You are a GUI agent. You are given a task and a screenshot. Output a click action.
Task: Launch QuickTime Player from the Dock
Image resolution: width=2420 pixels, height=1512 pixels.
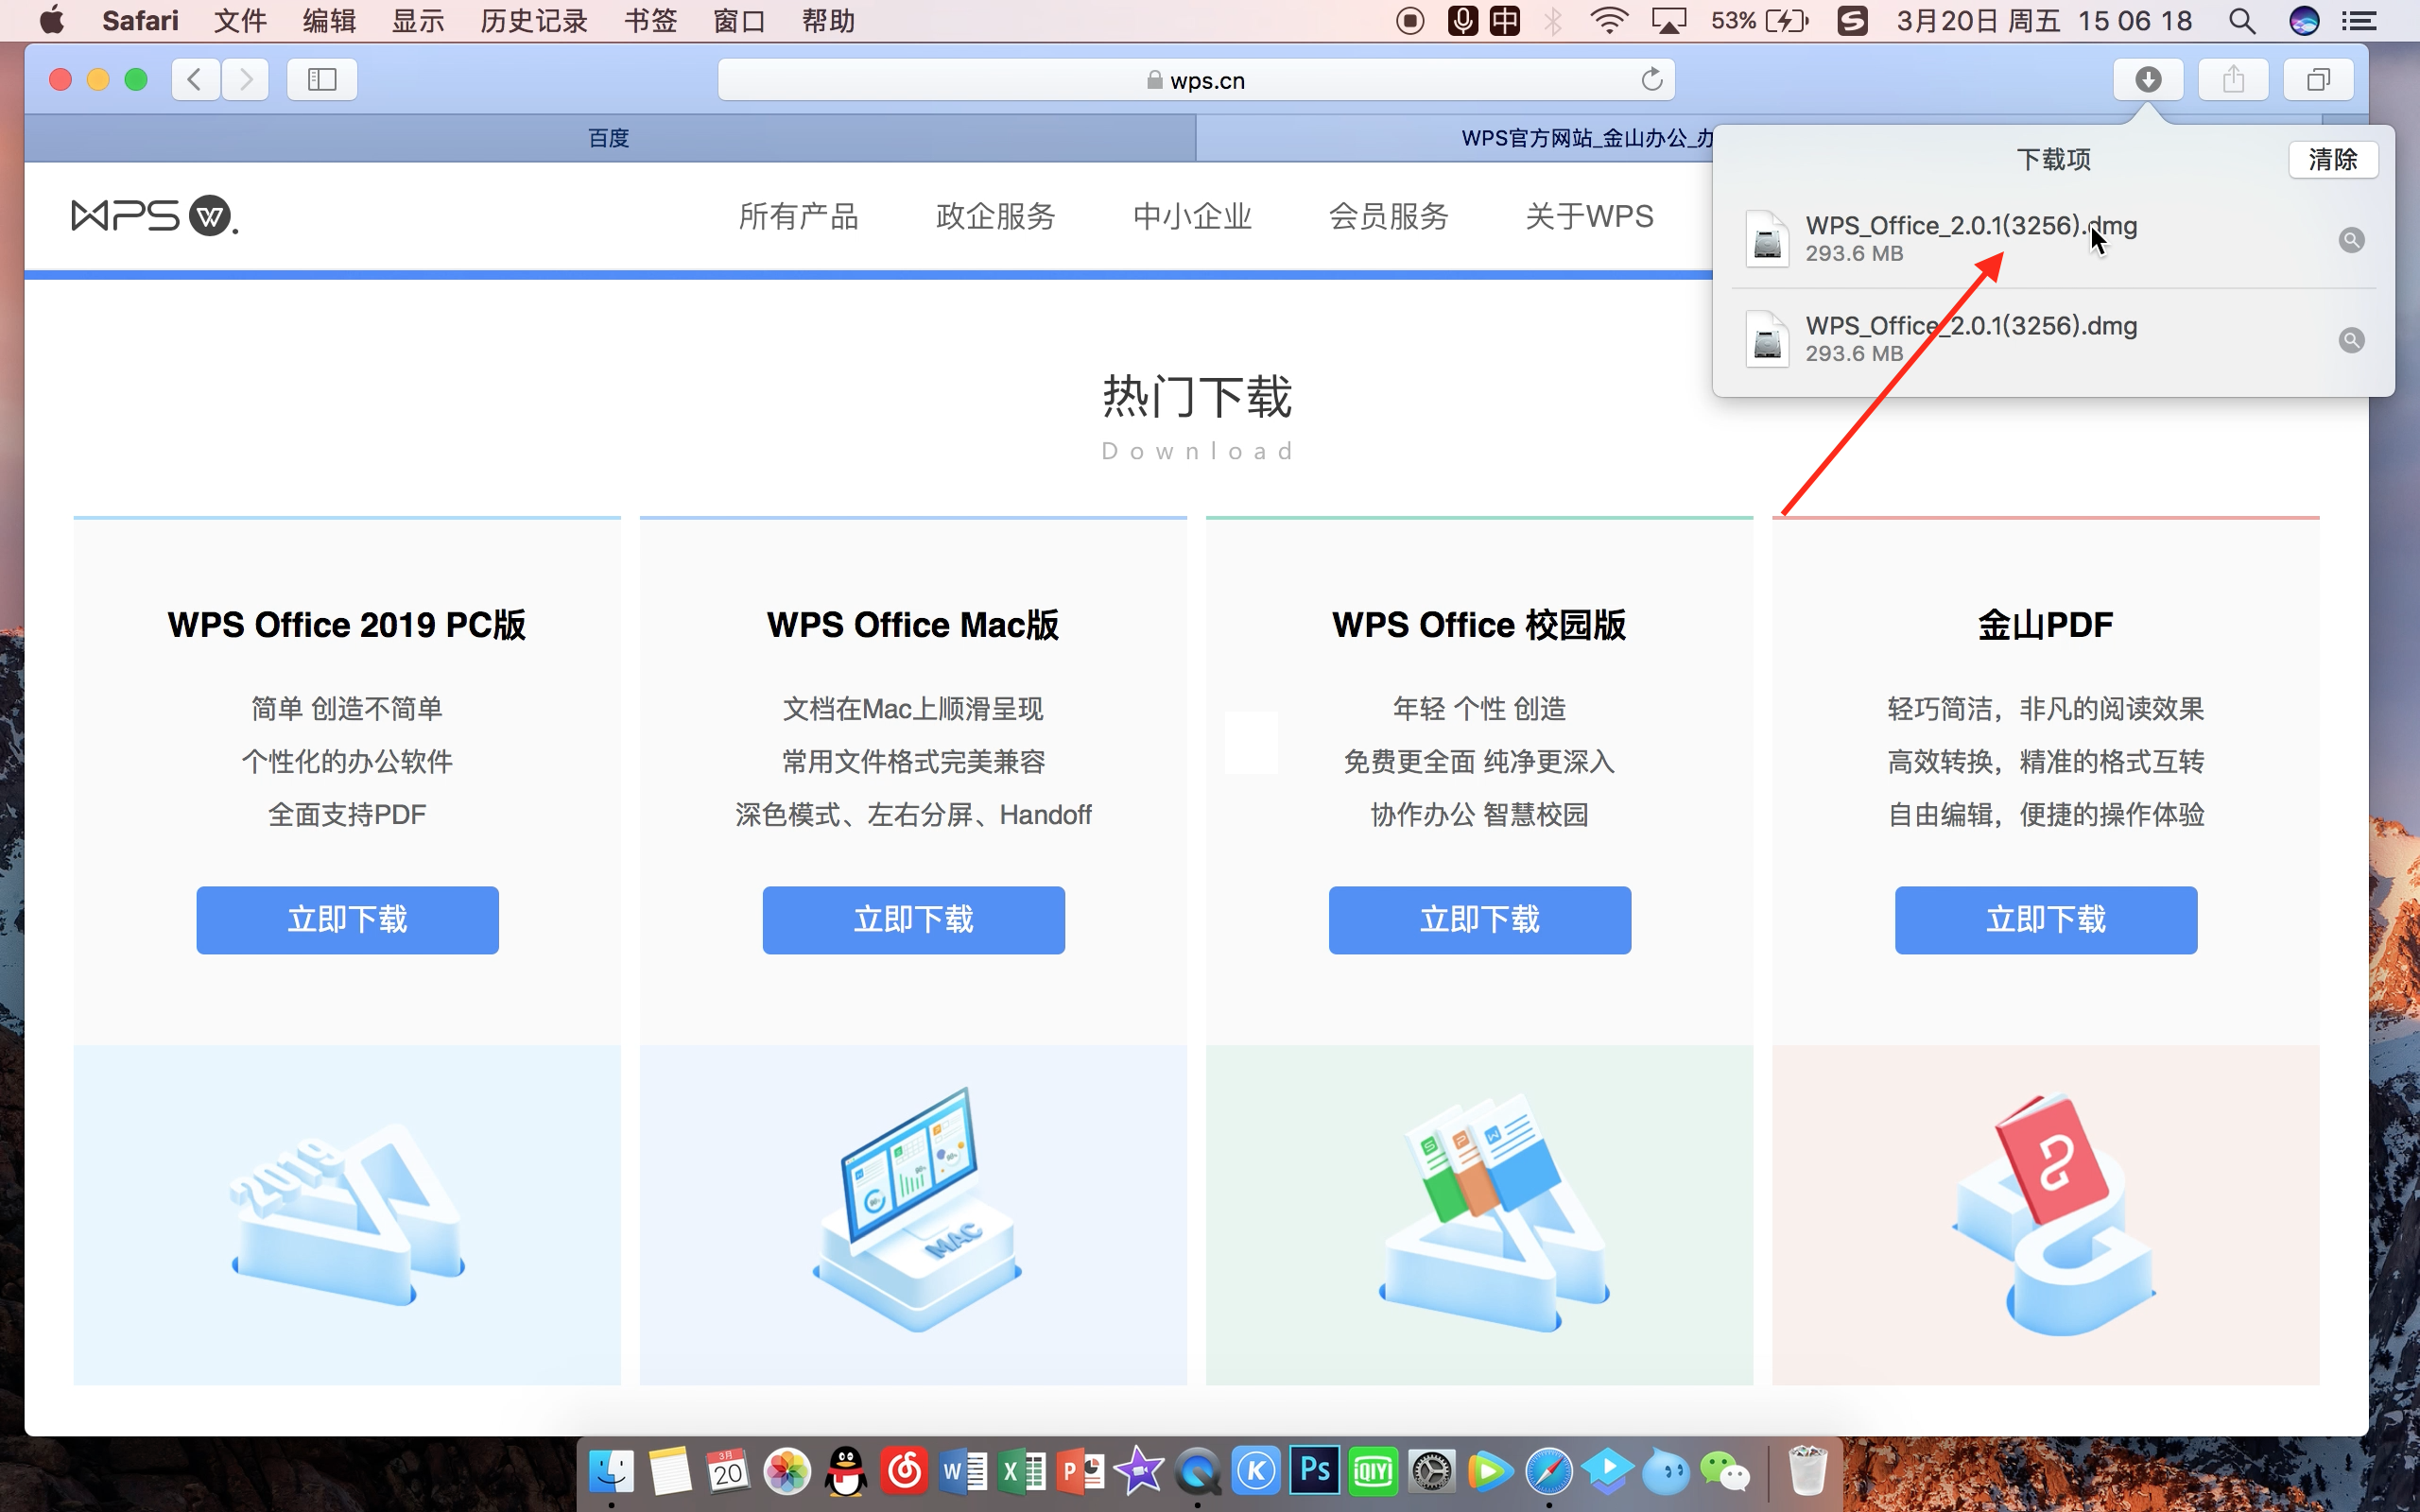coord(1198,1472)
